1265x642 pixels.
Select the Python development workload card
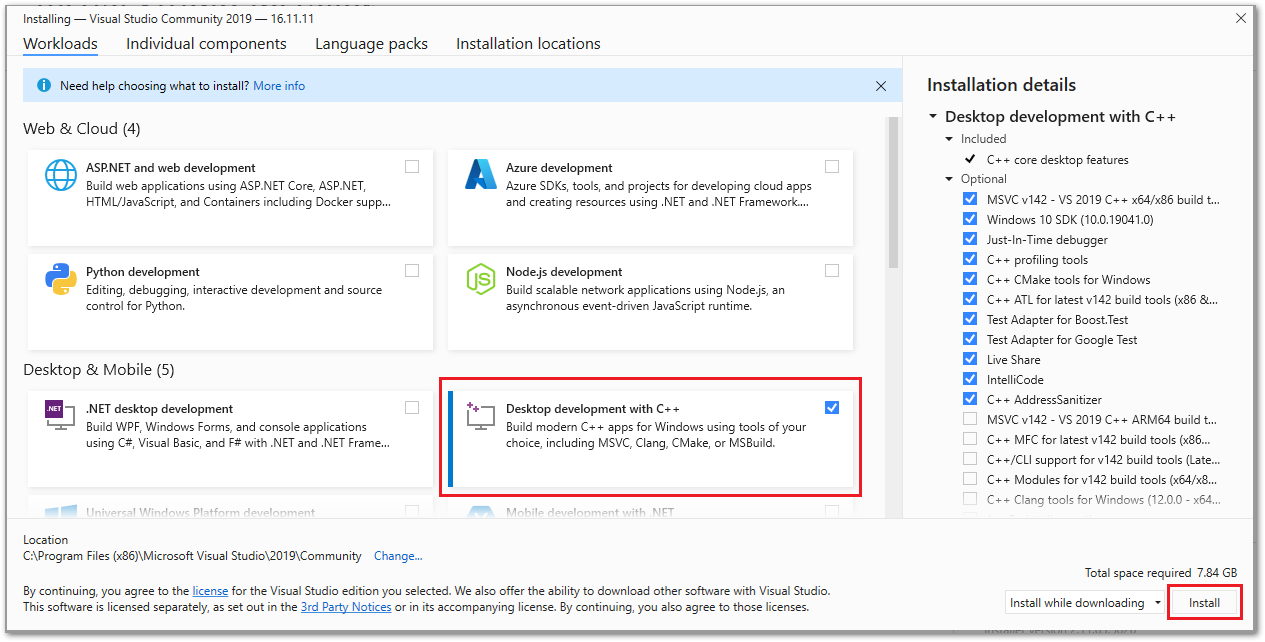pos(230,302)
